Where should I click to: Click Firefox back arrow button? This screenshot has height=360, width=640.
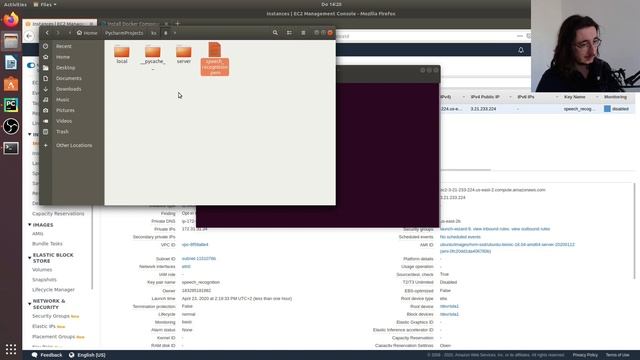(29, 36)
